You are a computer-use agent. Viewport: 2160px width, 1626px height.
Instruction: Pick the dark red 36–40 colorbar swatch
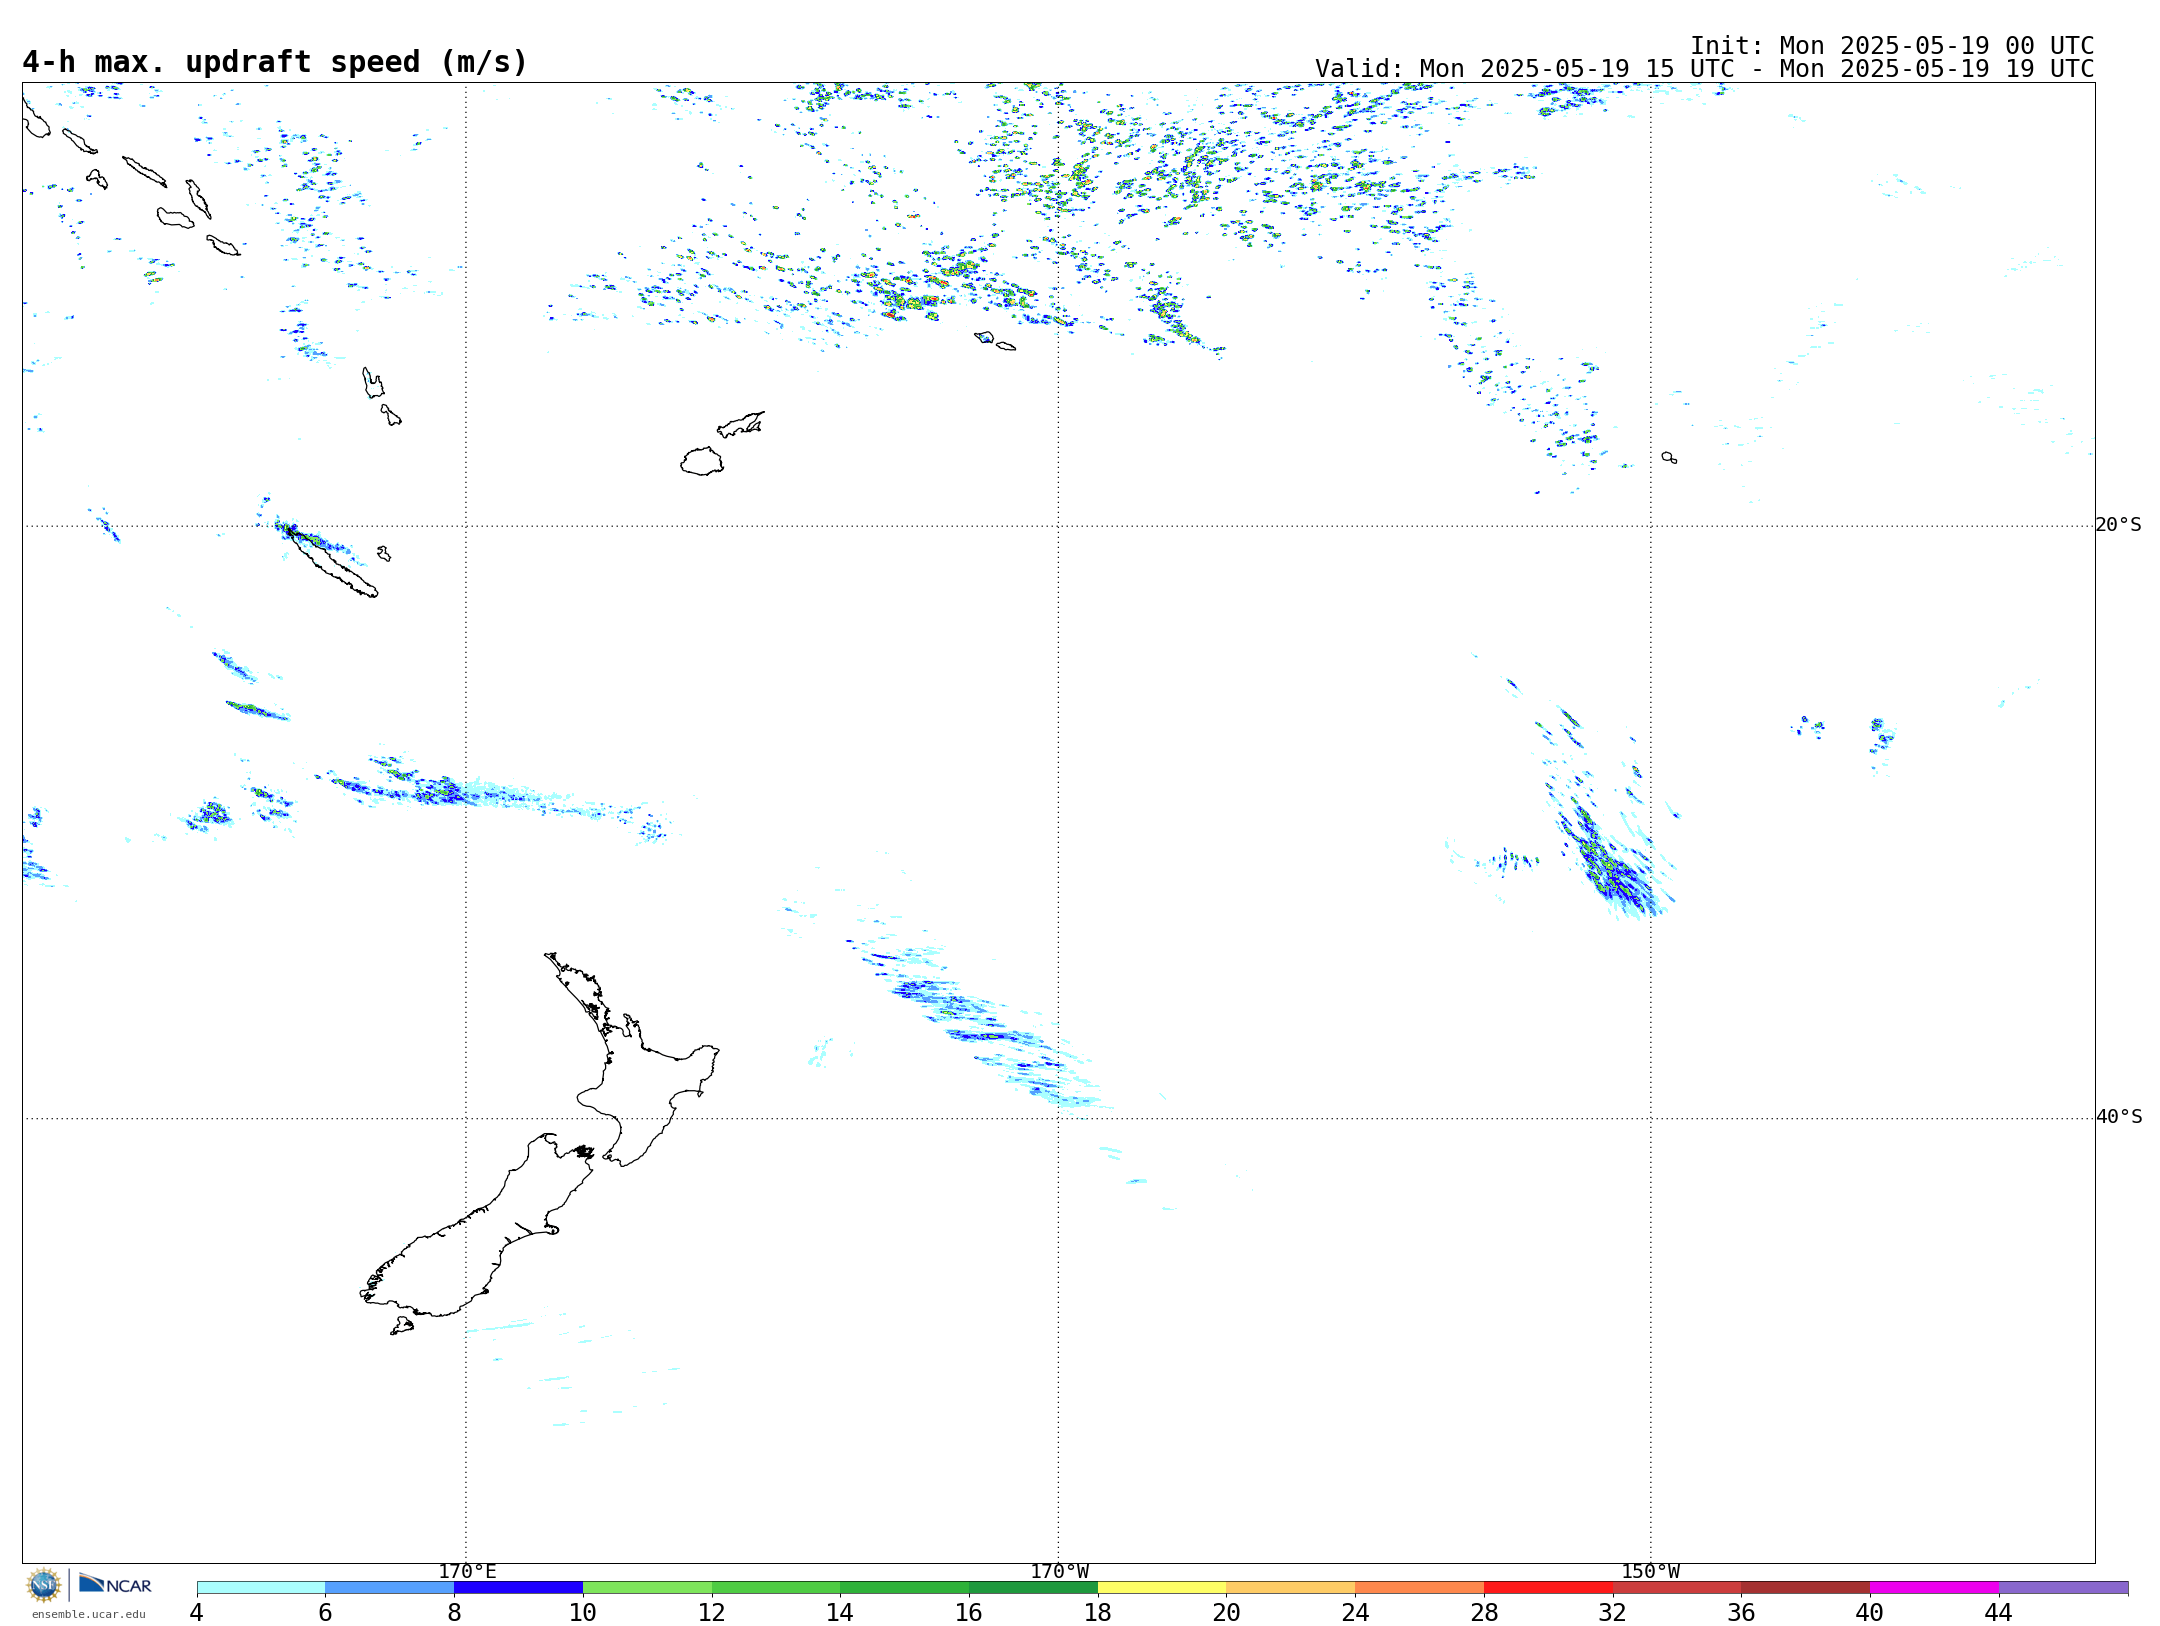pos(1806,1588)
